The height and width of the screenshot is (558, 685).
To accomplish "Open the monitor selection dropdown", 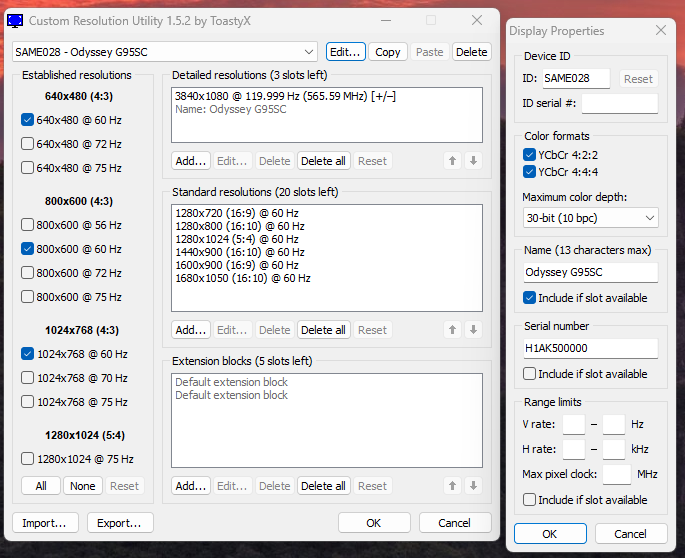I will 165,52.
